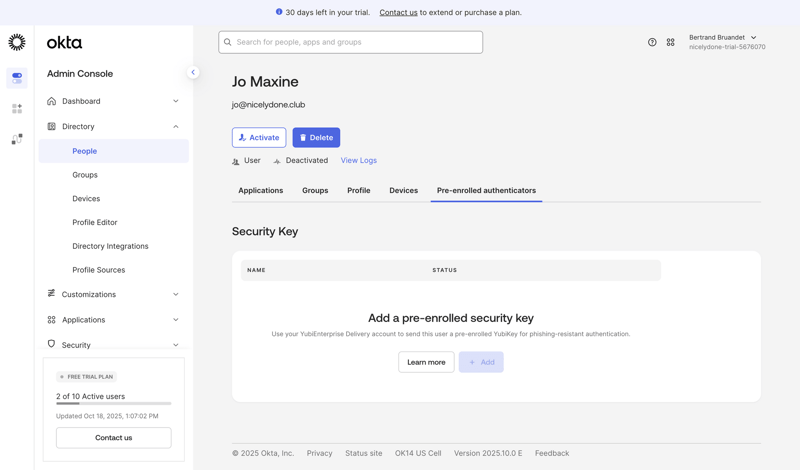Screen dimensions: 800x470
Task: Click the OK14 US Cell footer text
Action: 418,453
